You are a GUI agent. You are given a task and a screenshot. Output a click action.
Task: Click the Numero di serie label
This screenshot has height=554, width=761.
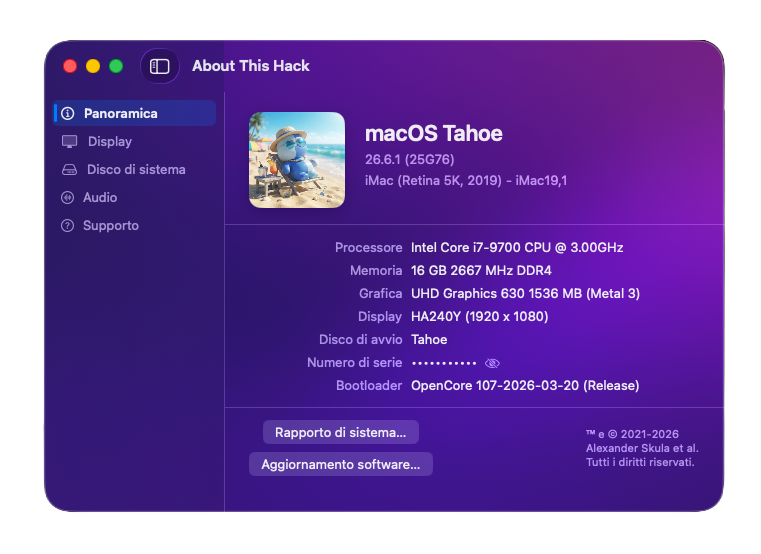355,363
